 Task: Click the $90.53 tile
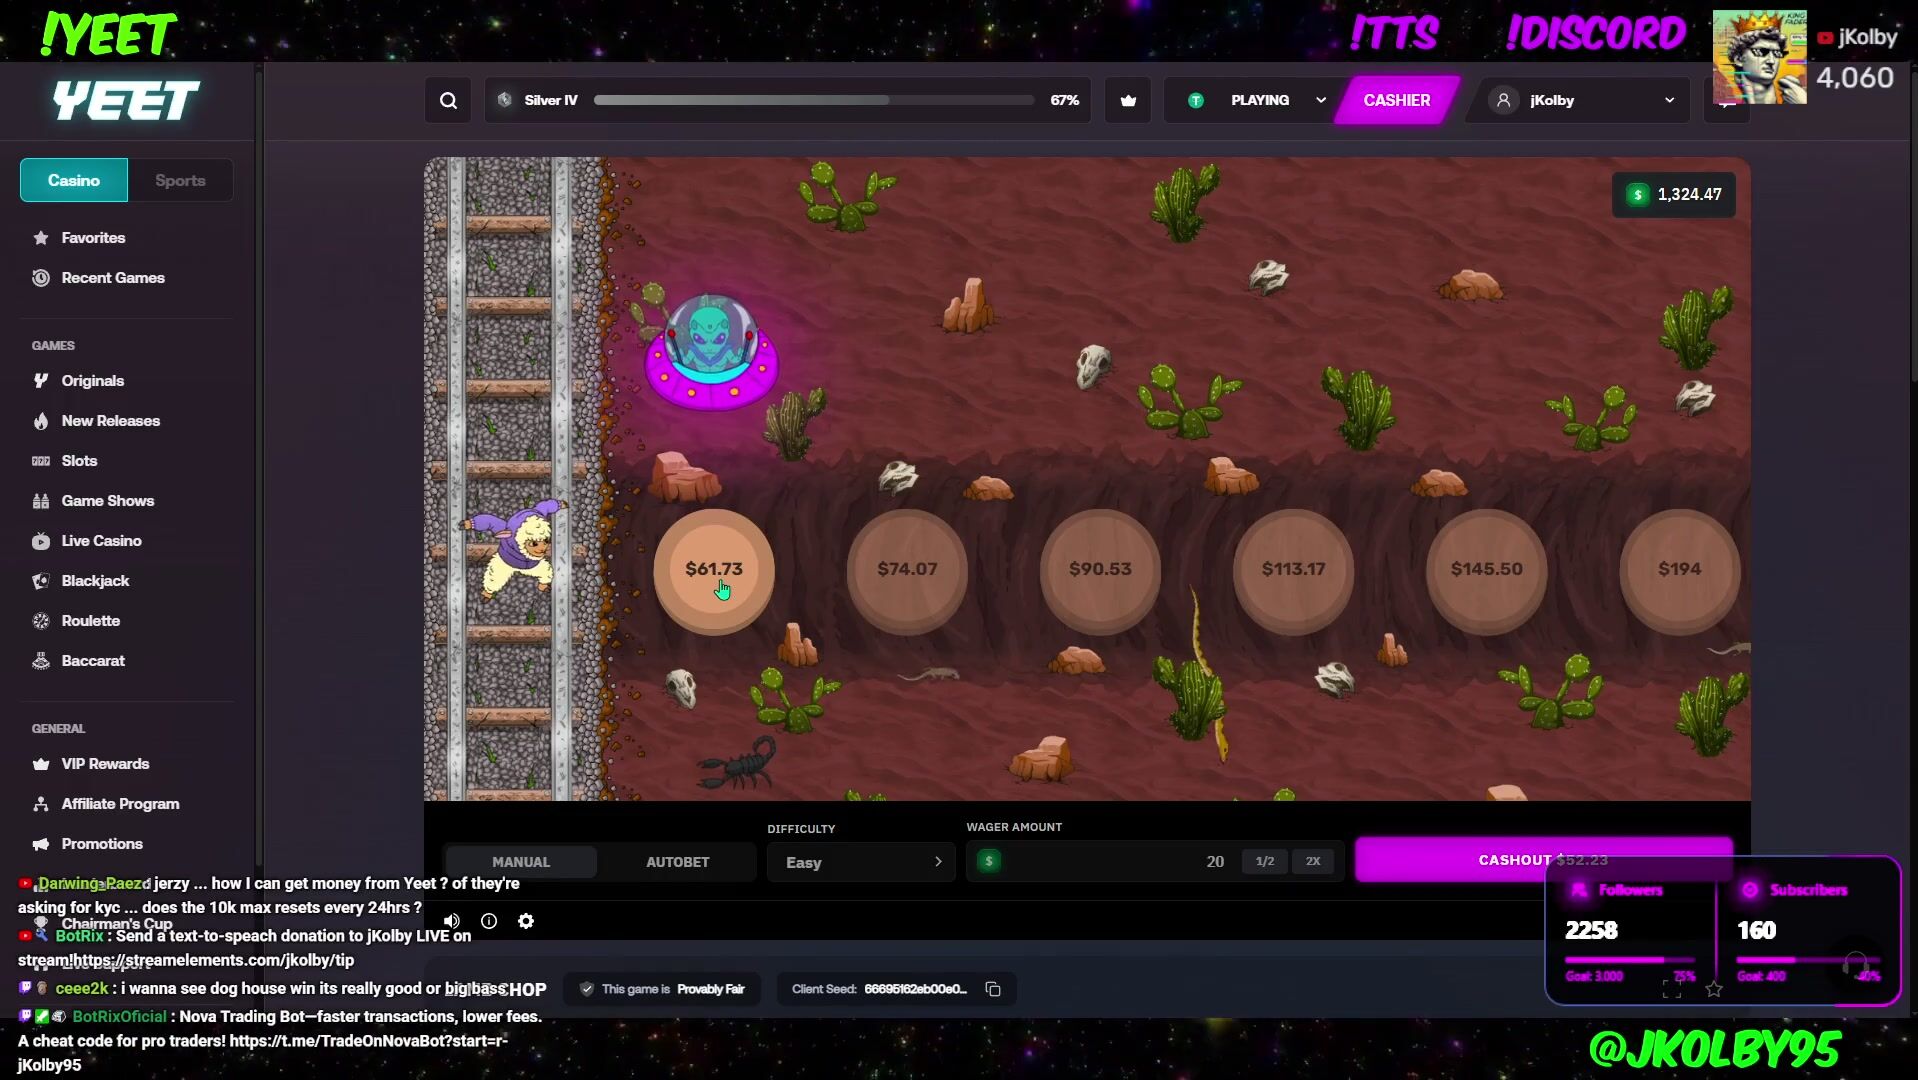pos(1100,570)
